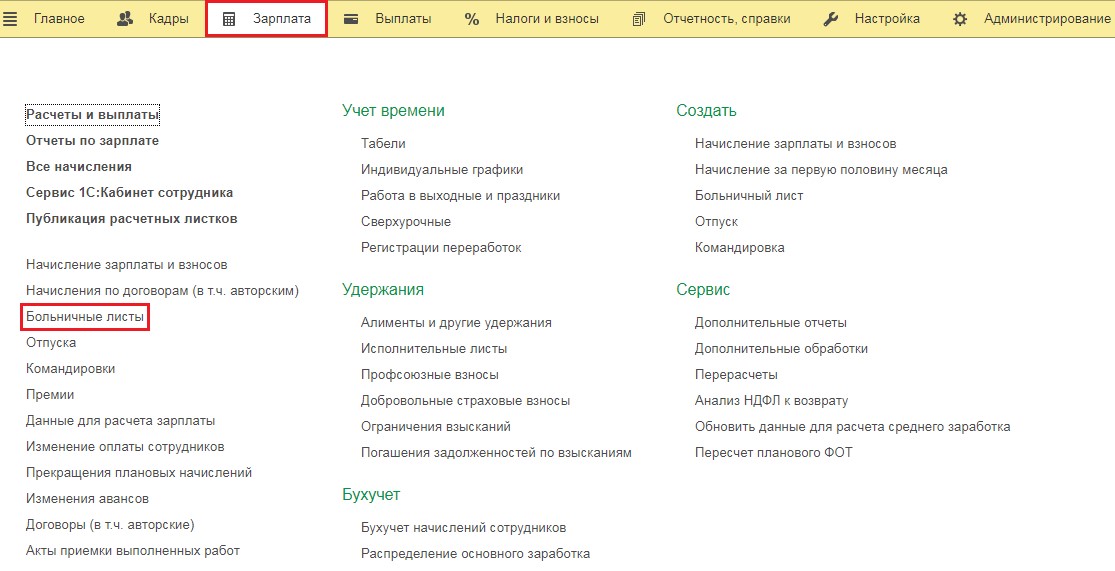Screen dimensions: 1115x571
Task: Open Анализ НДФЛ к возврату
Action: 772,401
